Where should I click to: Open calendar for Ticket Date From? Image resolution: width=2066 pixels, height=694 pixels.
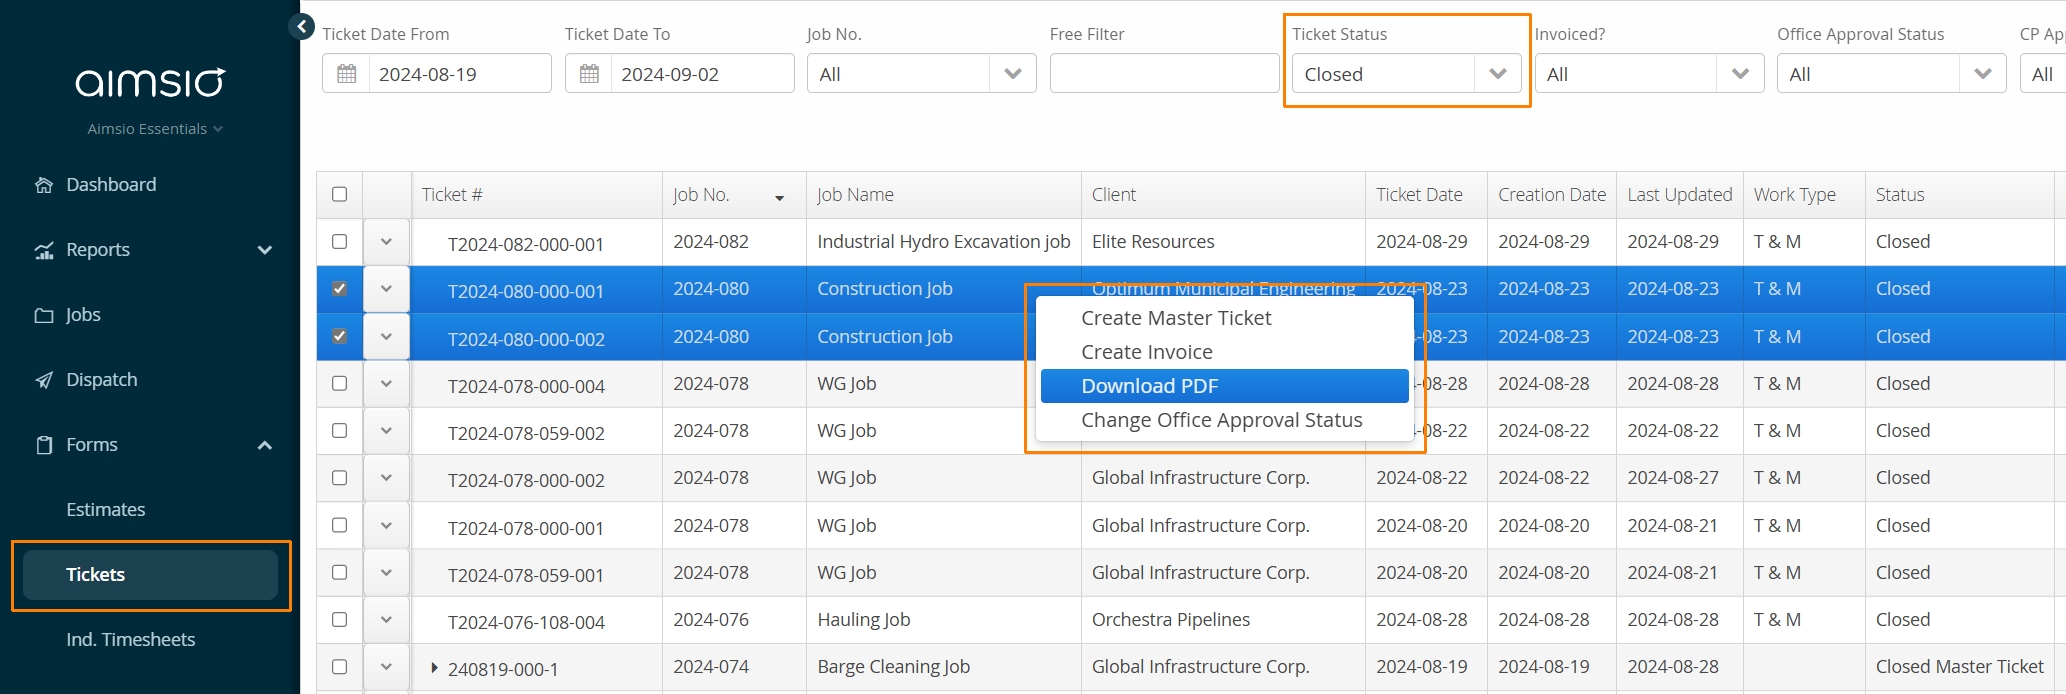[x=347, y=74]
